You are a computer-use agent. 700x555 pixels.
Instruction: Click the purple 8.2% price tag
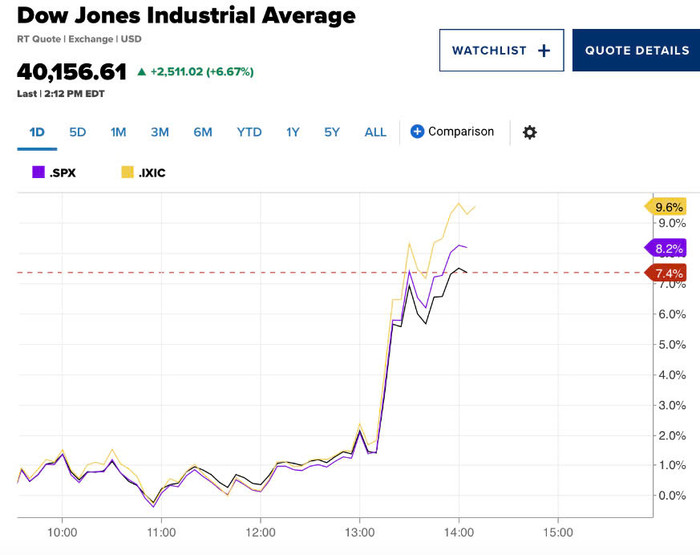coord(666,248)
